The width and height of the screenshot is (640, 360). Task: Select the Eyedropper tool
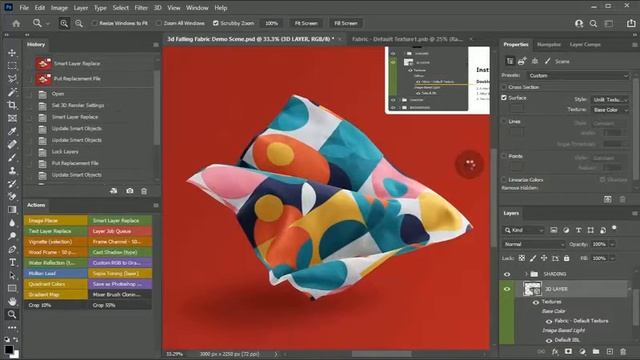click(12, 131)
